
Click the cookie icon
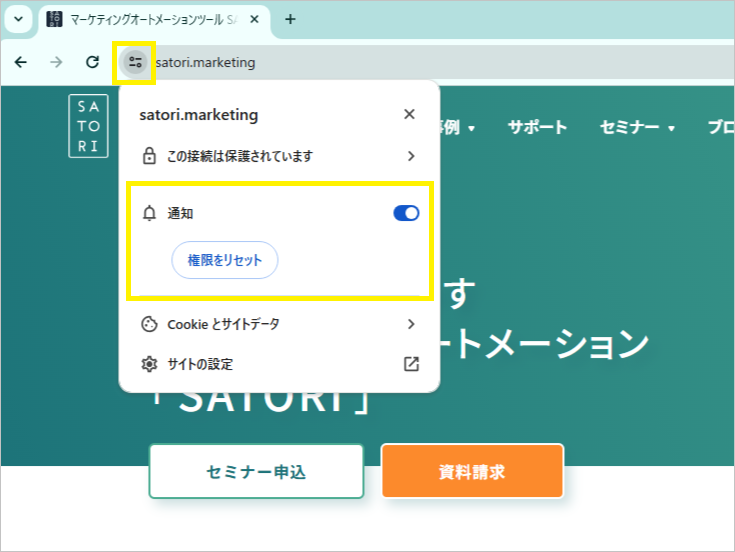[x=149, y=324]
